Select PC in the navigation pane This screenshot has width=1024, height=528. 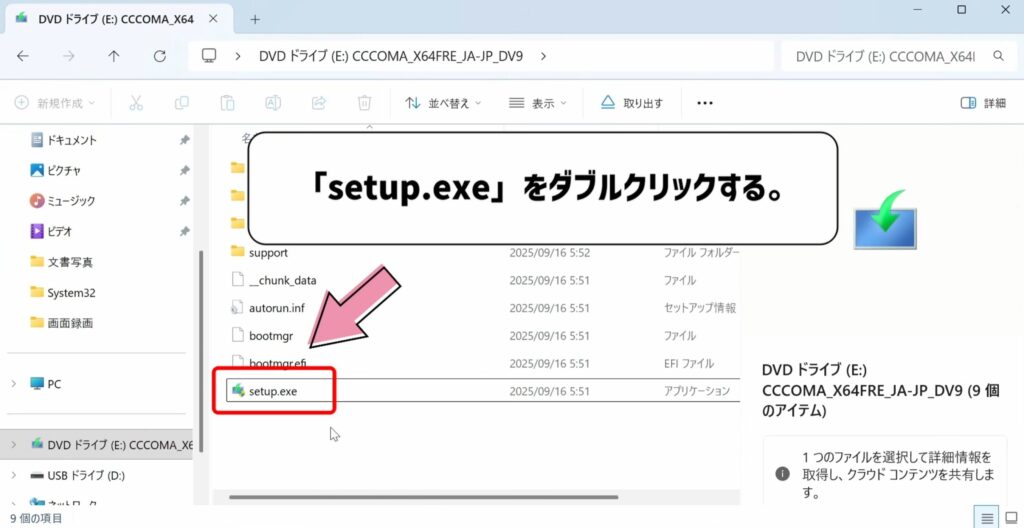54,384
